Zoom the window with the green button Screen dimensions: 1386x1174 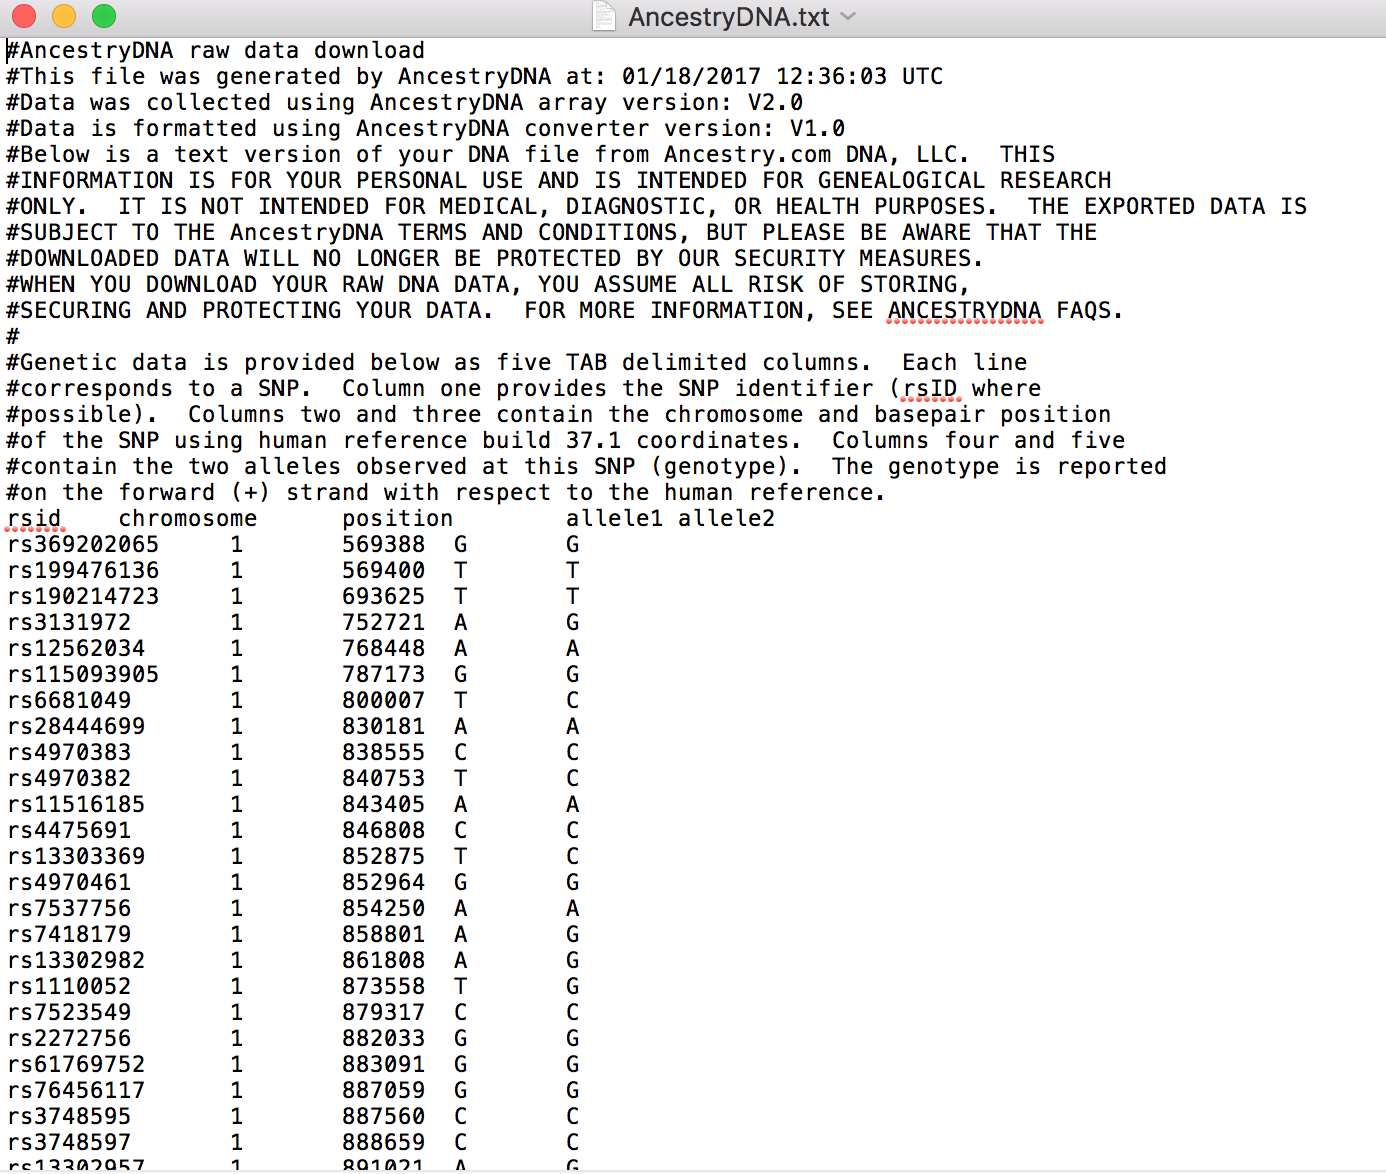103,16
